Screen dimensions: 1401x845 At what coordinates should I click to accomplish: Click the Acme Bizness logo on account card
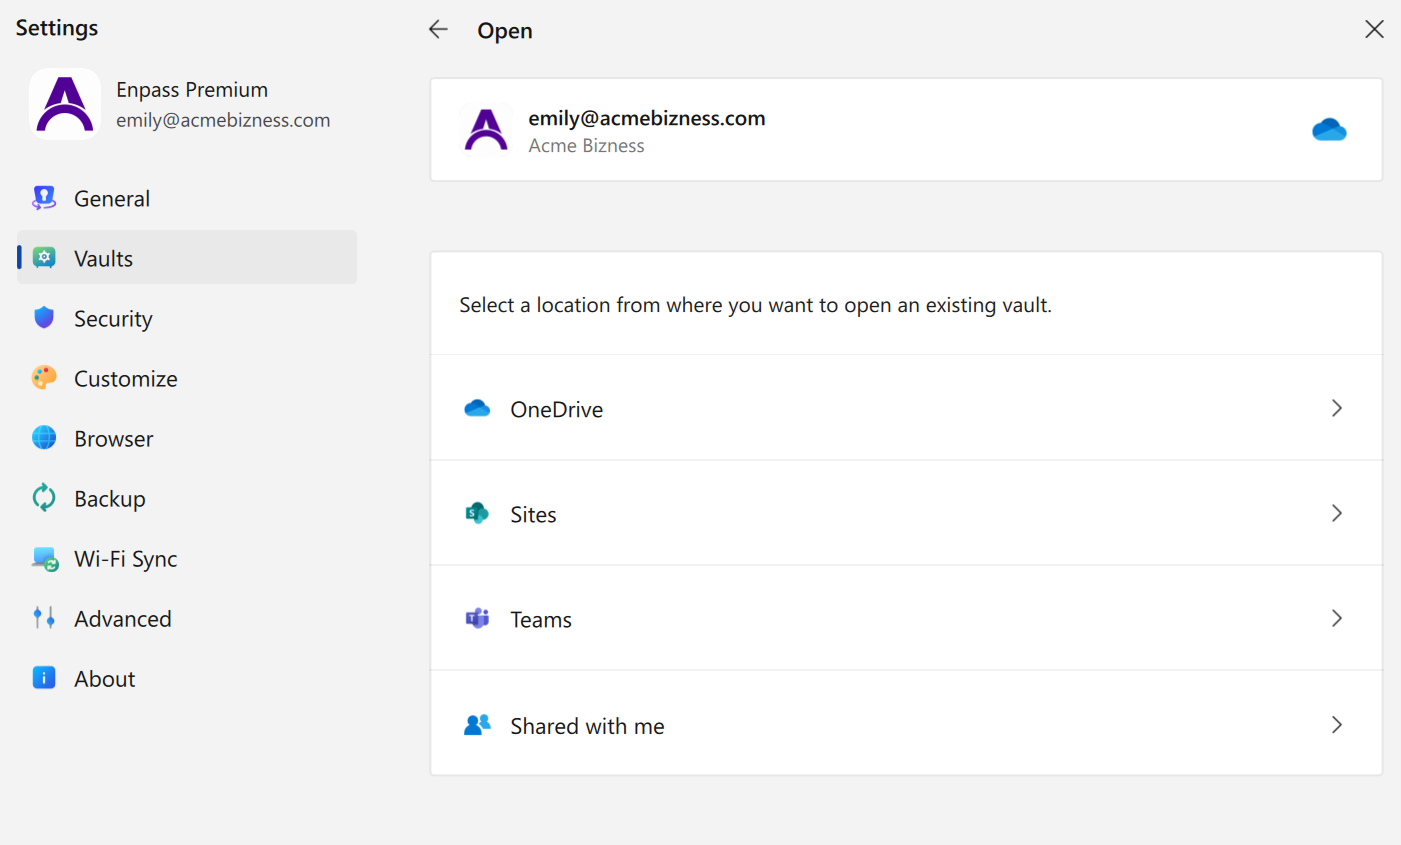coord(486,130)
